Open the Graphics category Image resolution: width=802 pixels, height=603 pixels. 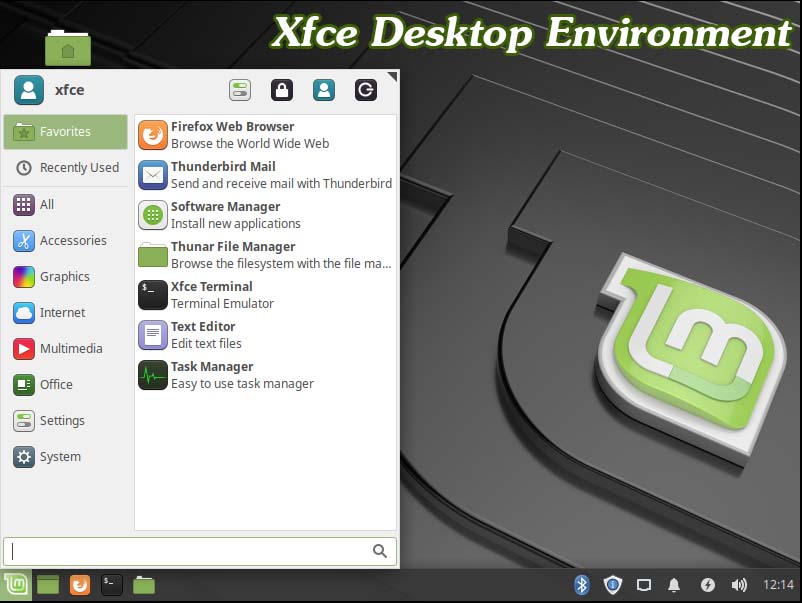pos(65,277)
